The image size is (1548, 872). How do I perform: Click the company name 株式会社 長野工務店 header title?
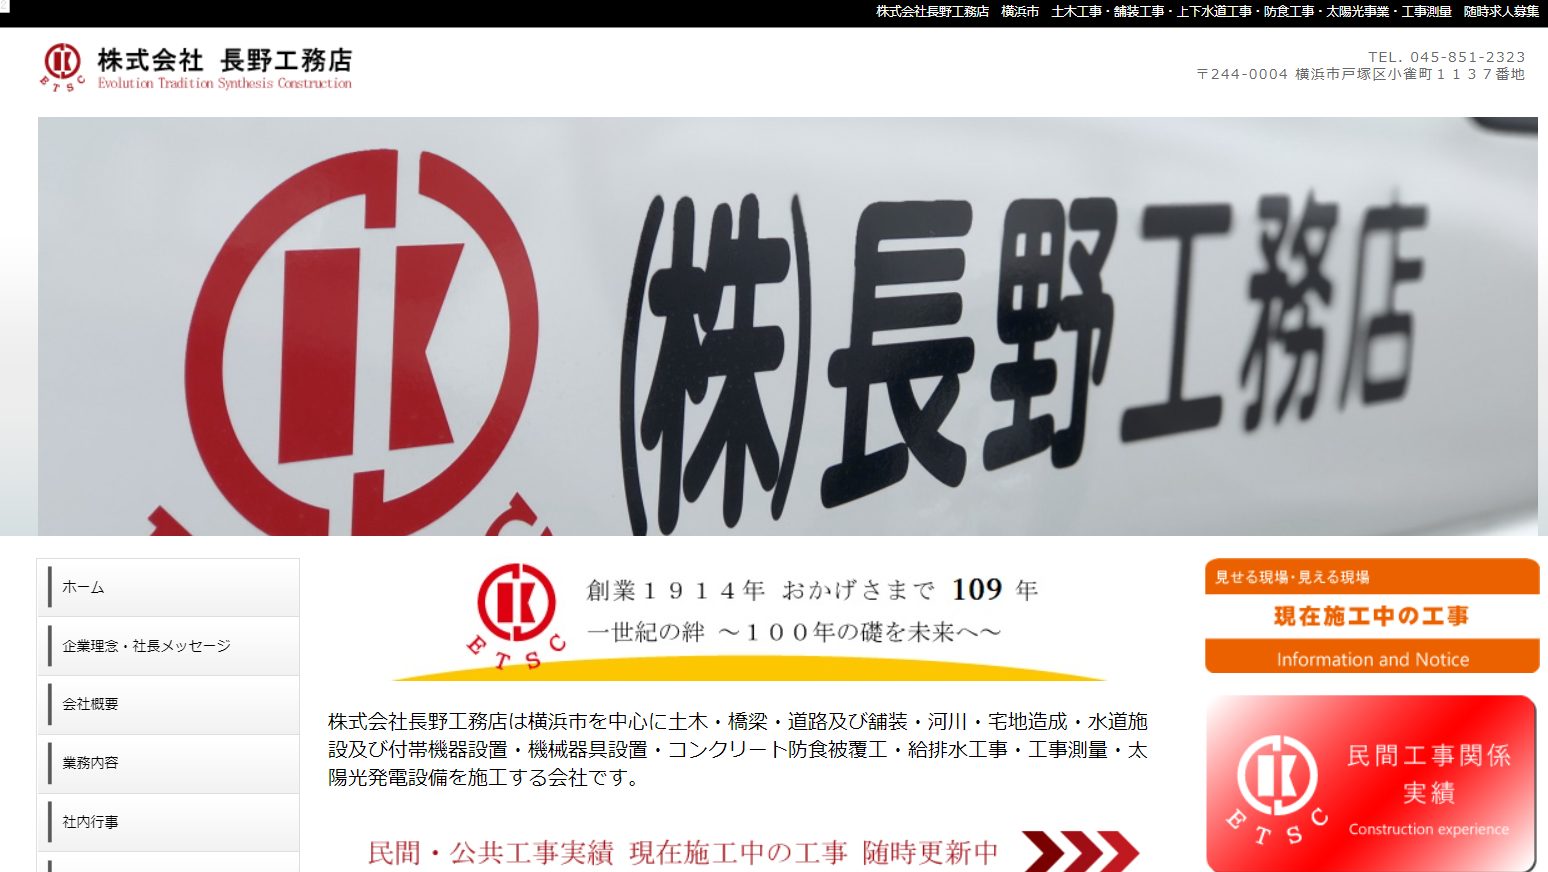(225, 60)
